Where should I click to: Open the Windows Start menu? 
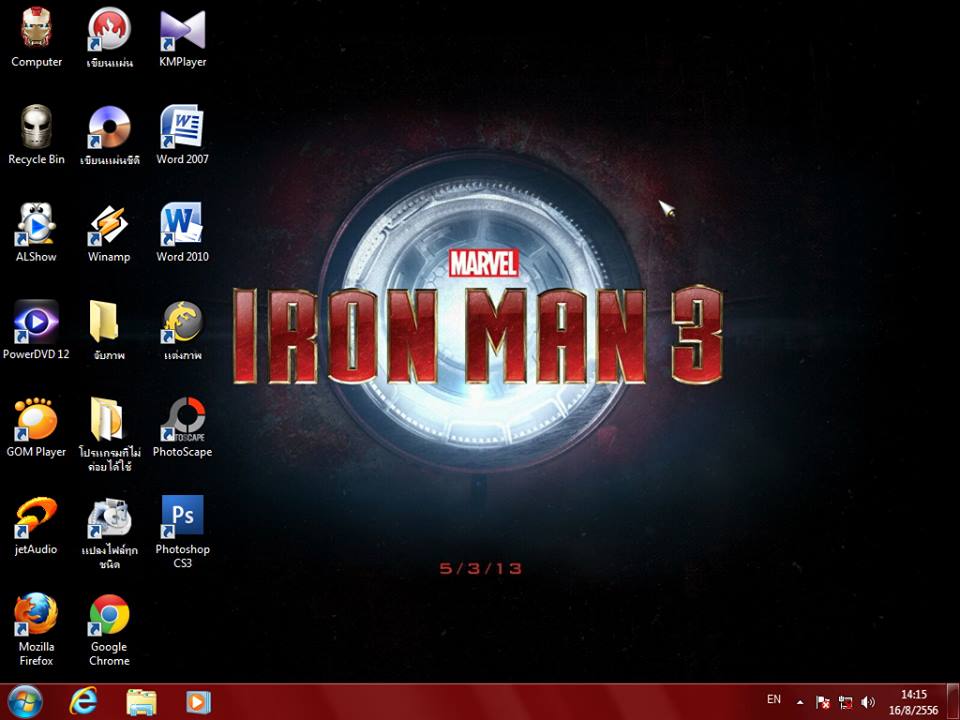24,702
